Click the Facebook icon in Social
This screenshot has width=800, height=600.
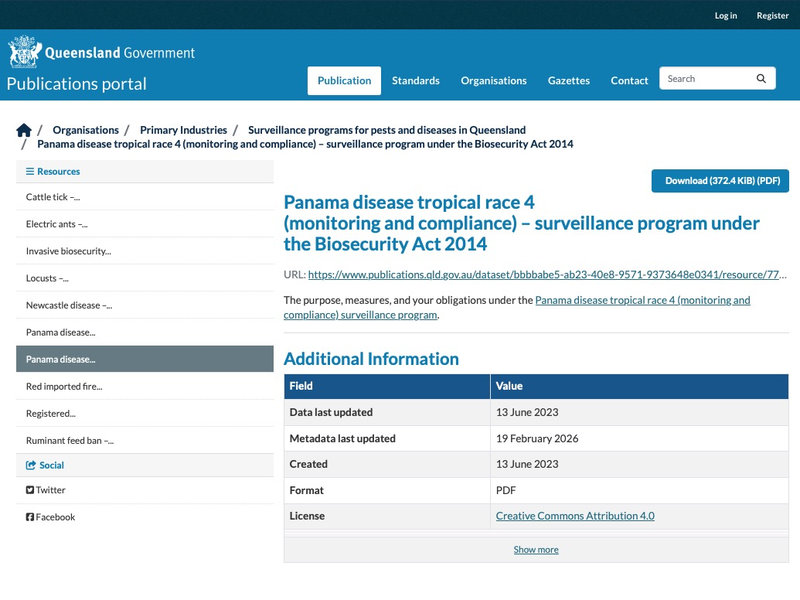(30, 517)
